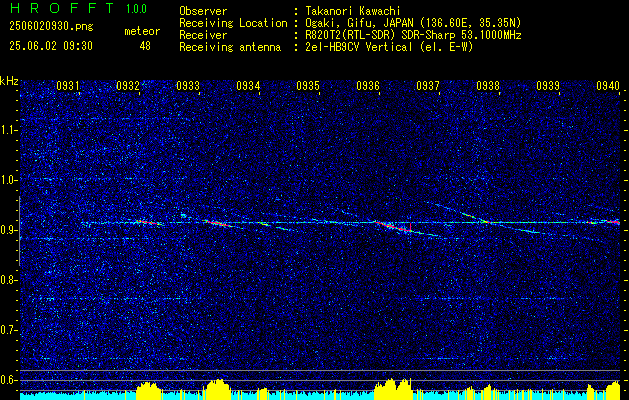Click the version number 1.0.0

(136, 8)
